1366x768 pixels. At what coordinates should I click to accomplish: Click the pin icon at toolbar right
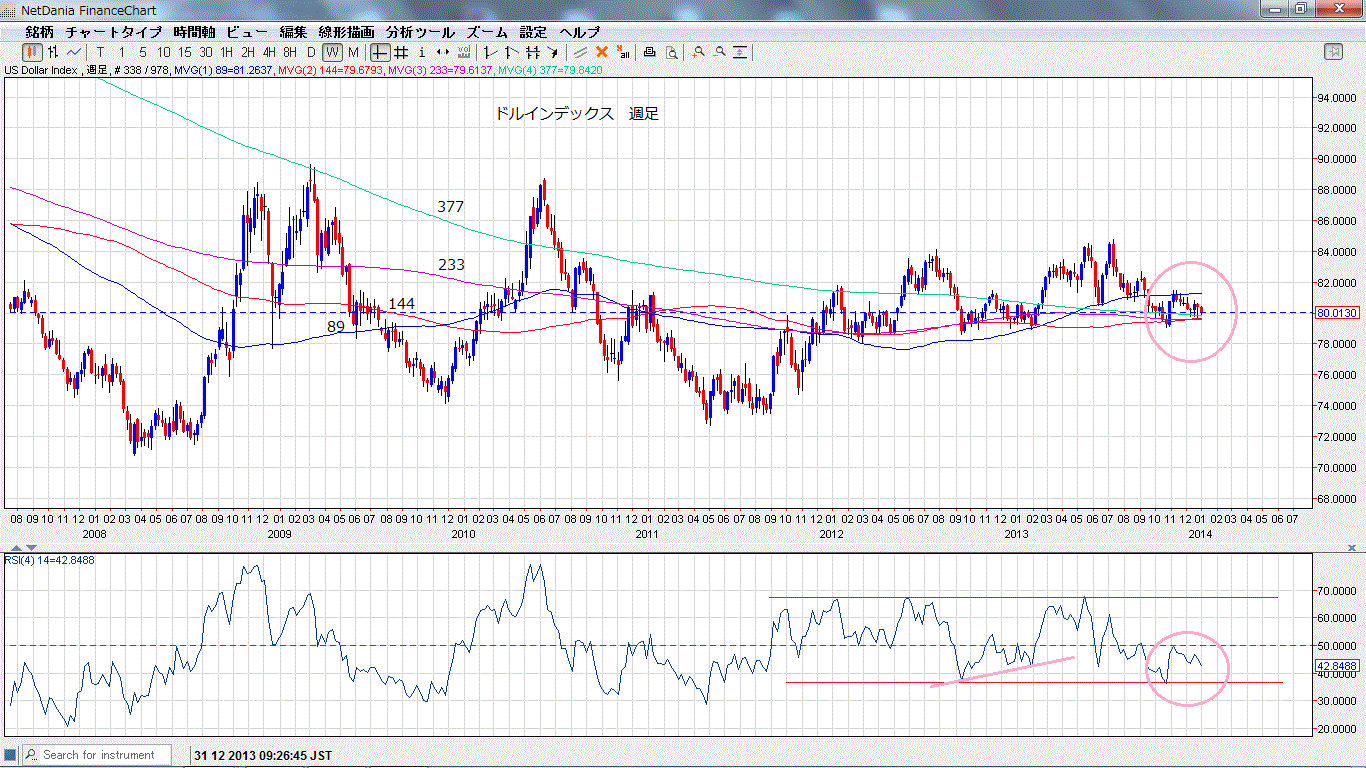pyautogui.click(x=1333, y=52)
